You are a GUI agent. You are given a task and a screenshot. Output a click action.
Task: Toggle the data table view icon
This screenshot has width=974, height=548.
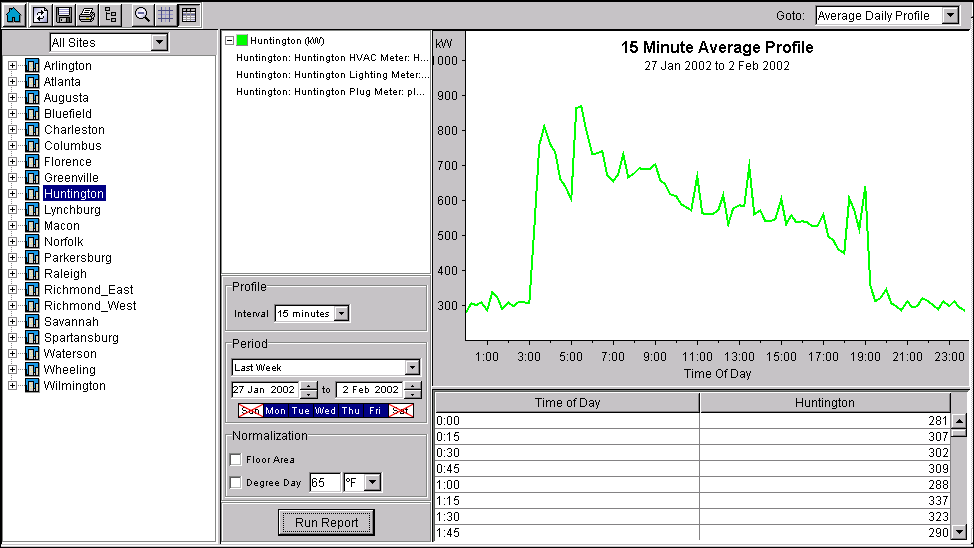(x=189, y=15)
